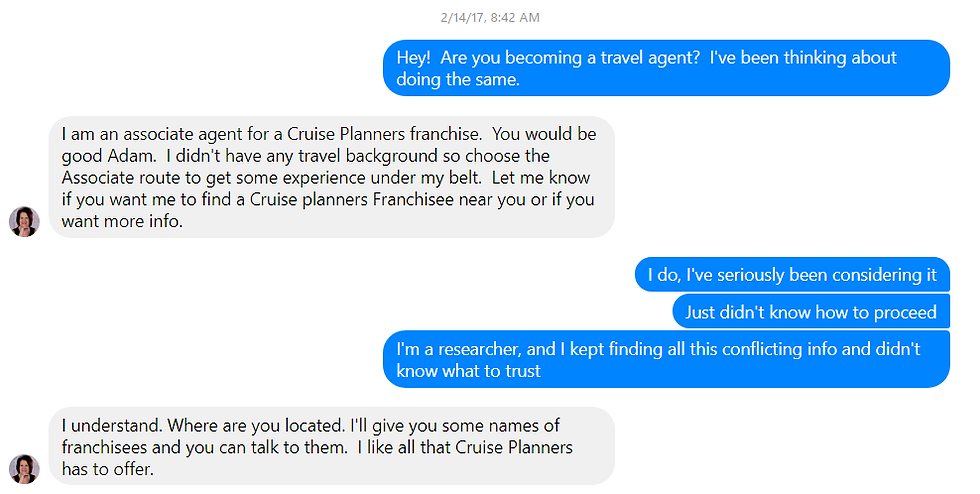This screenshot has width=980, height=494.
Task: Select the 'I understand. Where are you located' message
Action: pos(332,446)
